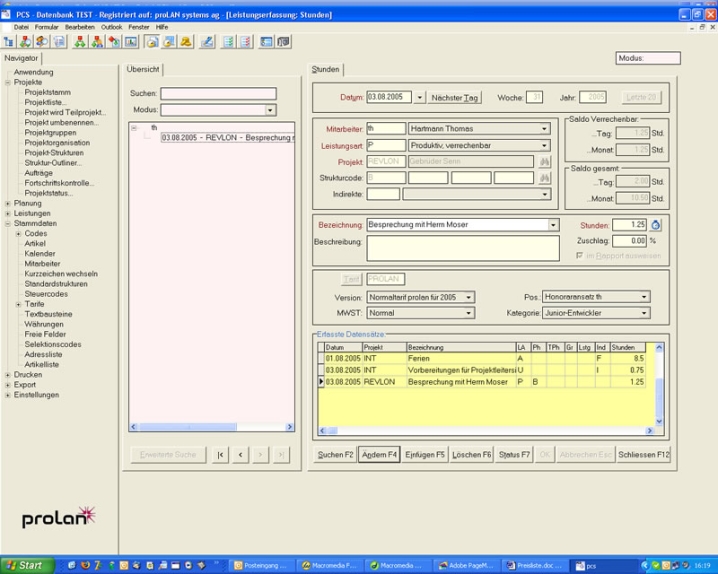Viewport: 718px width, 574px height.
Task: Switch to the Übersicht tab
Action: tap(144, 69)
